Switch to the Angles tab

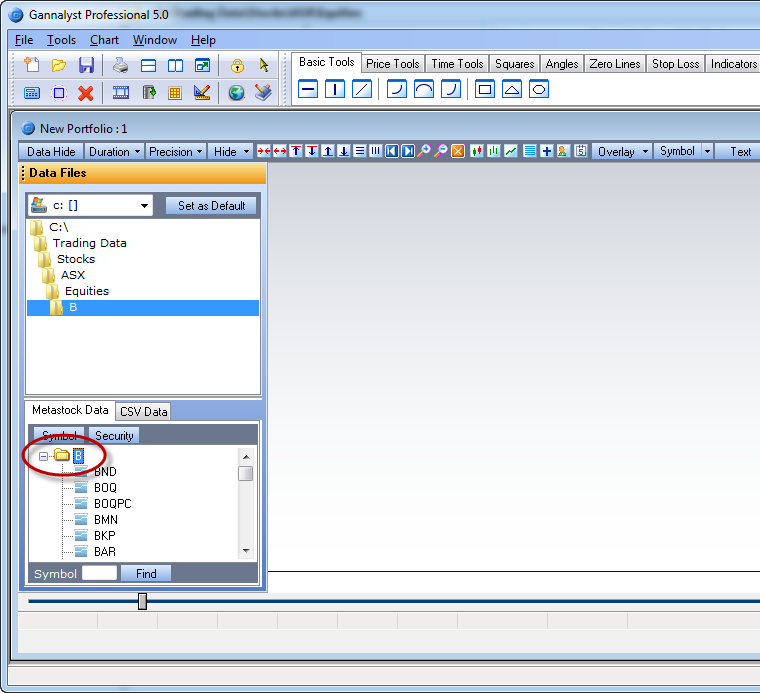pos(562,63)
